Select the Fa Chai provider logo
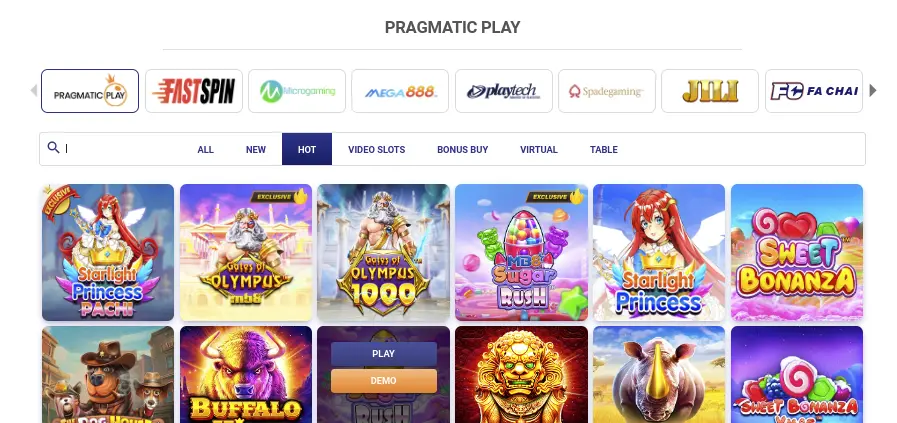This screenshot has width=897, height=423. click(814, 91)
